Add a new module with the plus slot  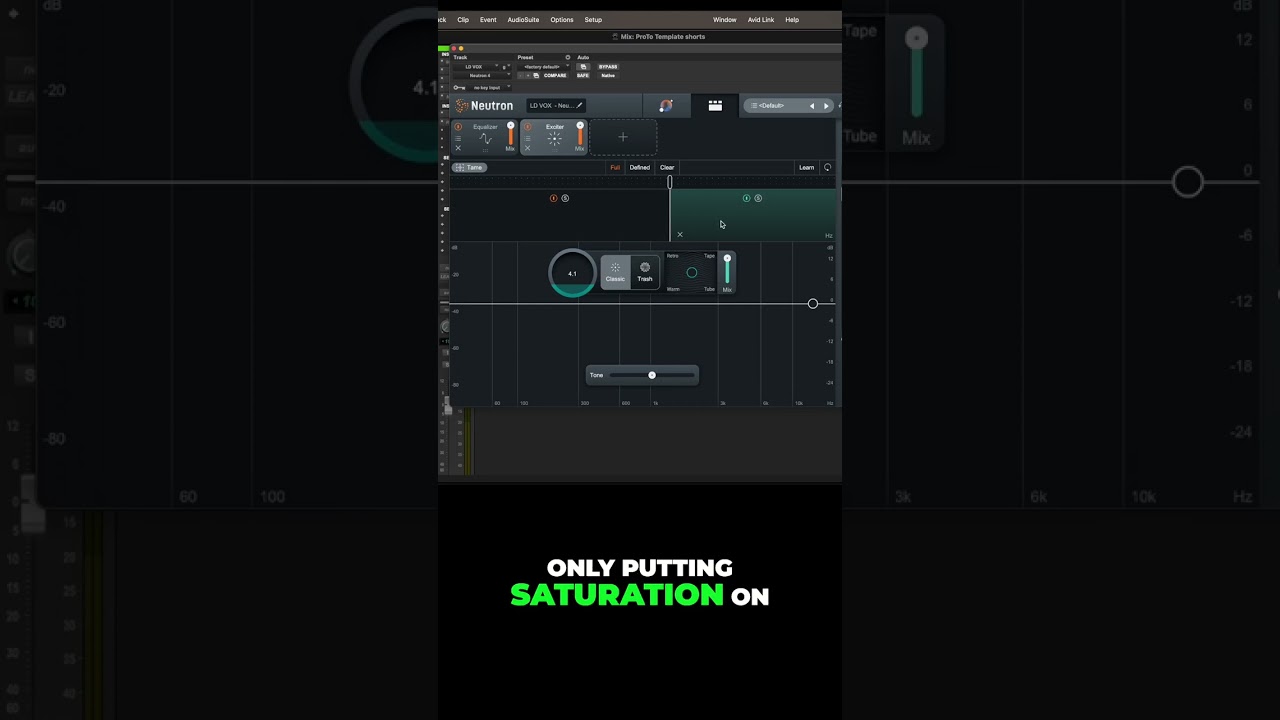tap(623, 137)
